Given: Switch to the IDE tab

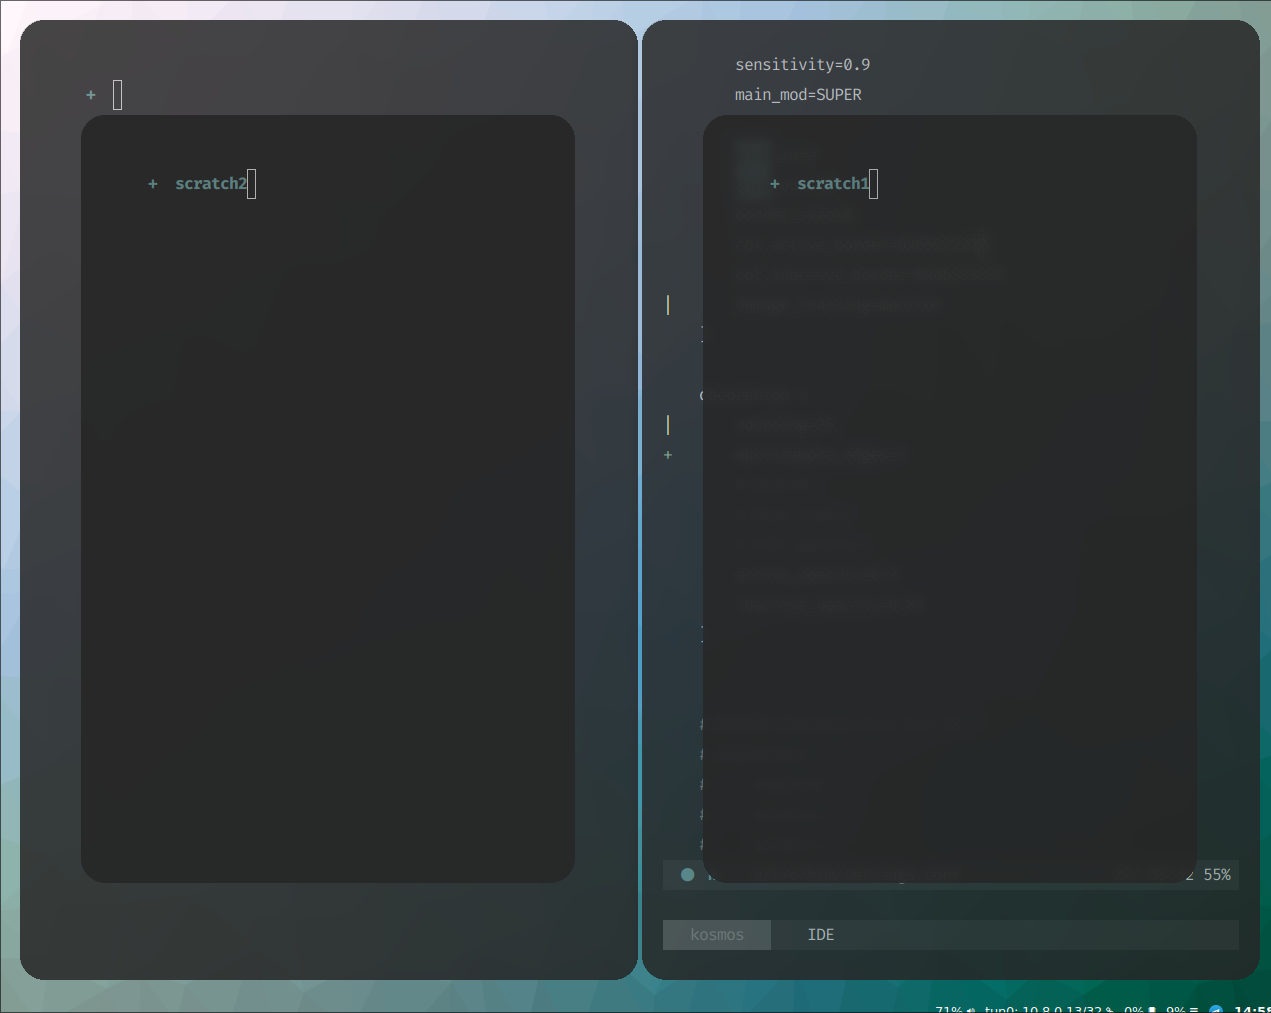Looking at the screenshot, I should click(x=820, y=934).
